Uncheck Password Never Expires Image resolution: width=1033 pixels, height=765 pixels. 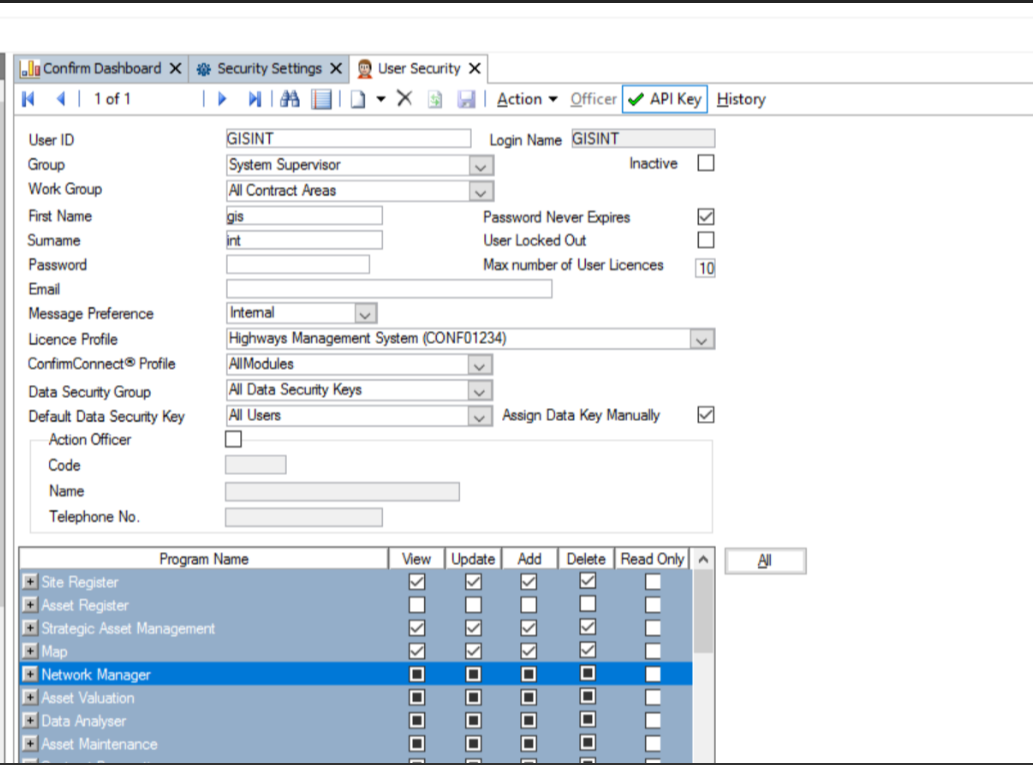(705, 217)
